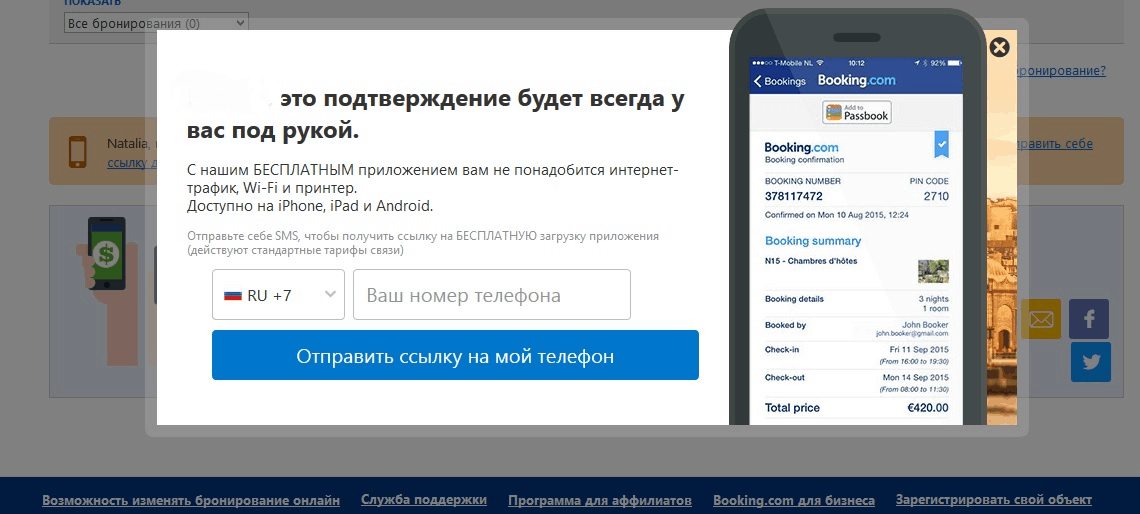Open 'Зарегистрировать свой объект' footer link
The image size is (1140, 514).
pyautogui.click(x=994, y=500)
